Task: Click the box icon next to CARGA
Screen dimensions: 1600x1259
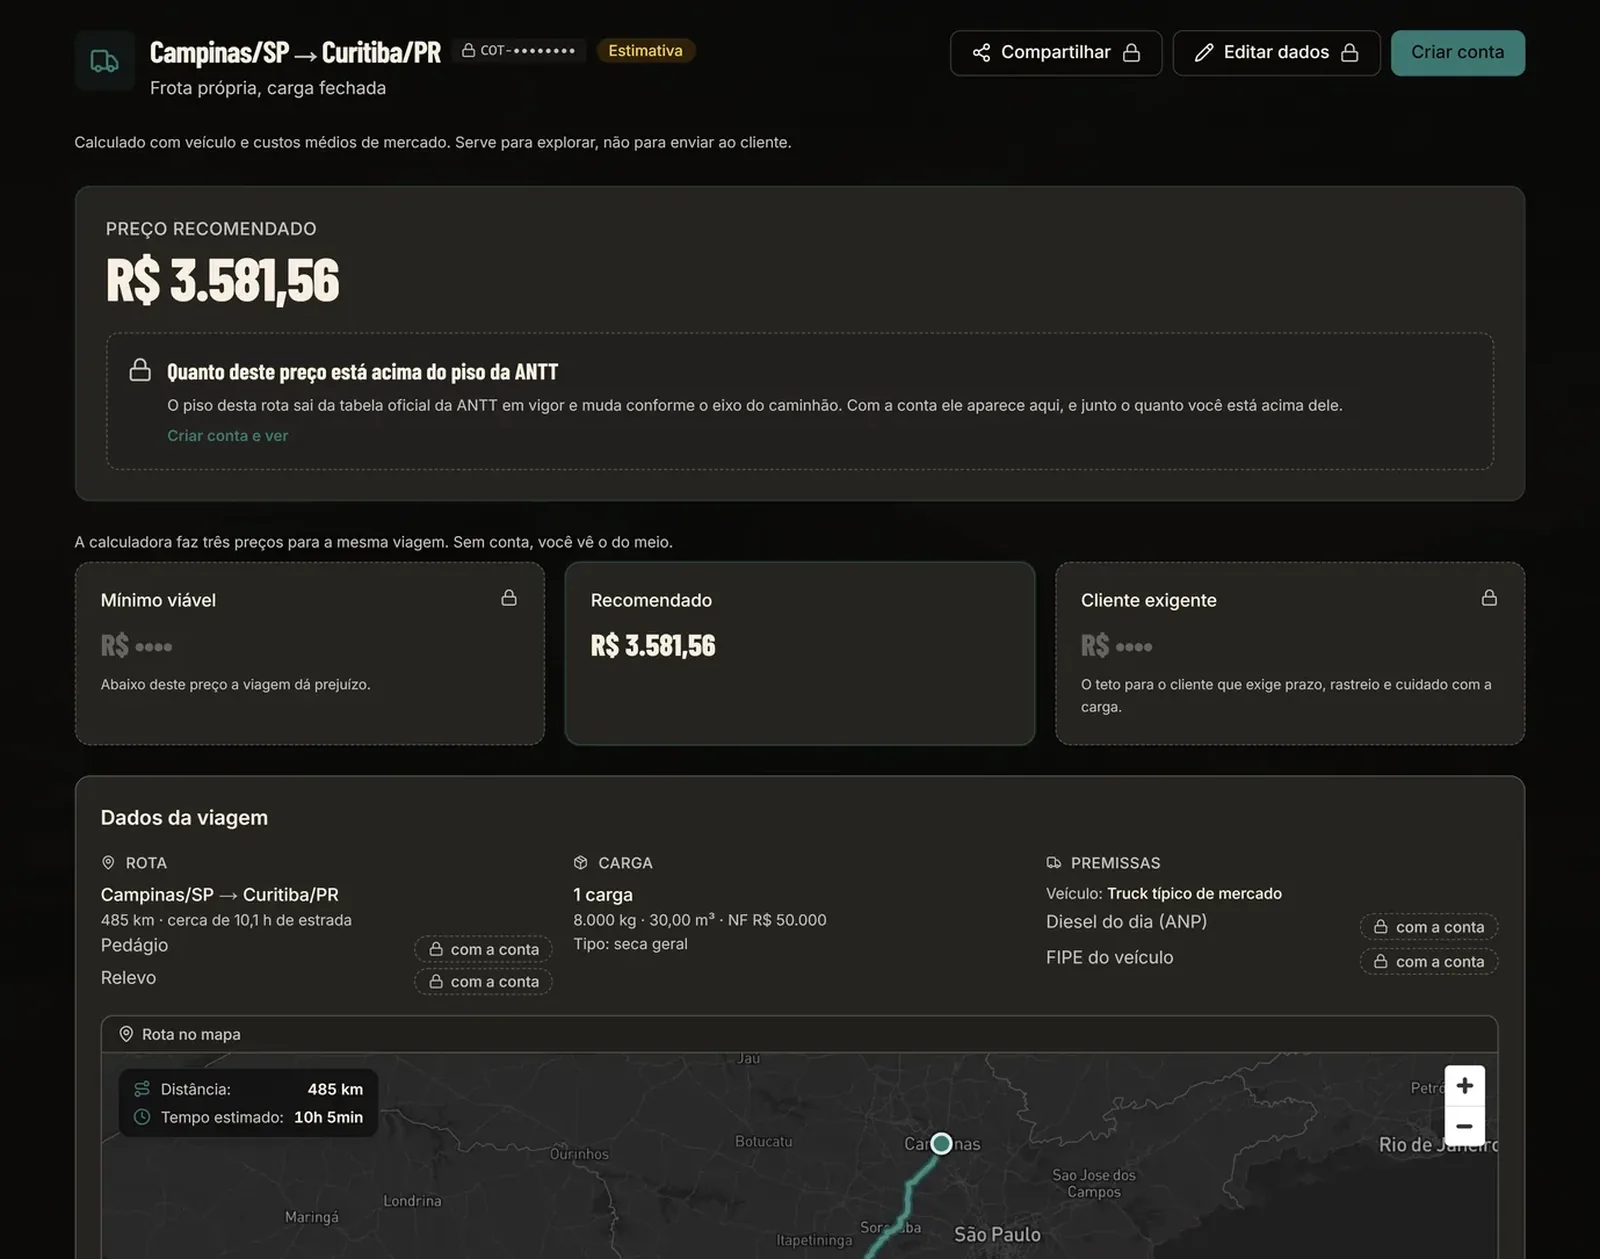Action: 580,862
